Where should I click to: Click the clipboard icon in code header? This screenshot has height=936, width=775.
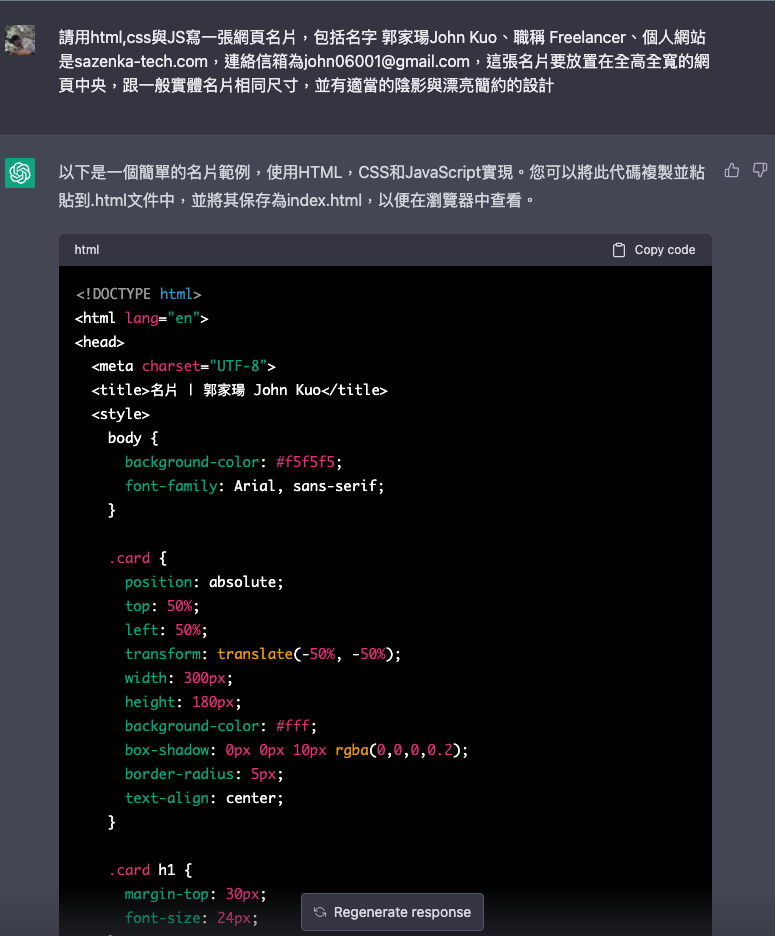click(619, 250)
